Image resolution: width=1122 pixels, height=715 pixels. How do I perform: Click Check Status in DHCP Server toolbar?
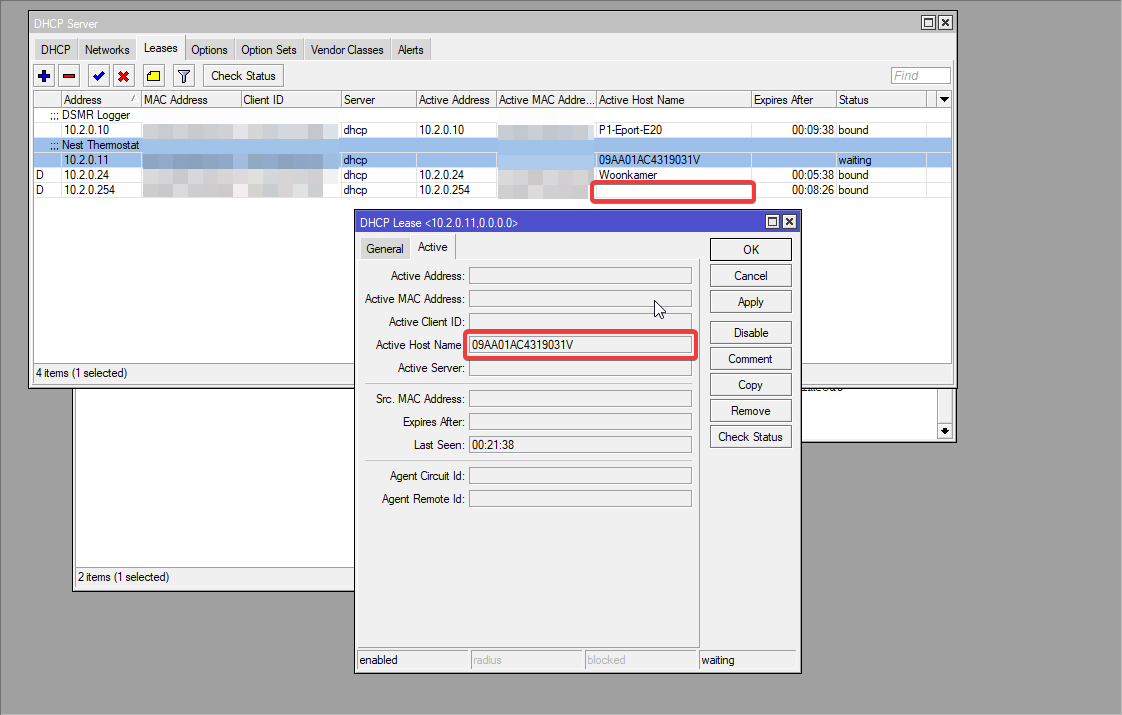tap(243, 76)
